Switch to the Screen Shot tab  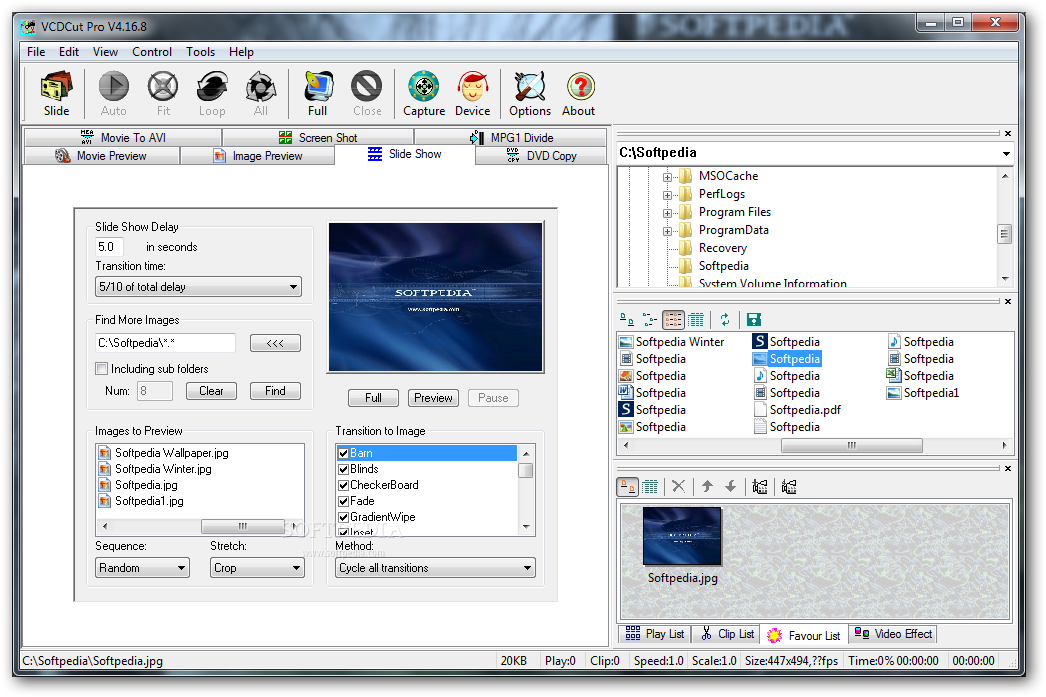[318, 137]
